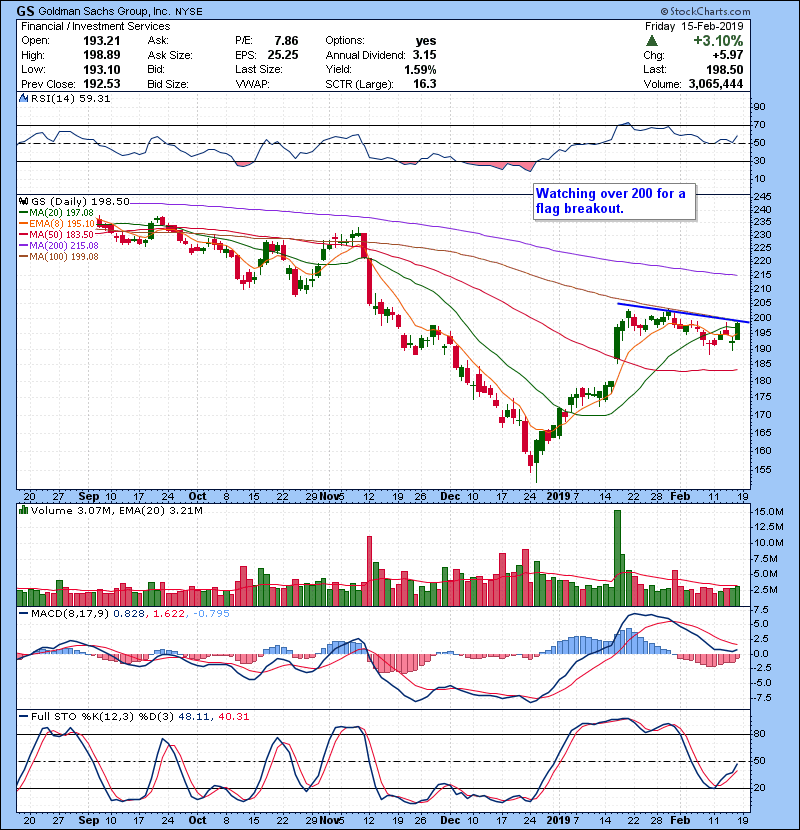Screen dimensions: 800x830
Task: Click the Last value 198.50
Action: (724, 69)
